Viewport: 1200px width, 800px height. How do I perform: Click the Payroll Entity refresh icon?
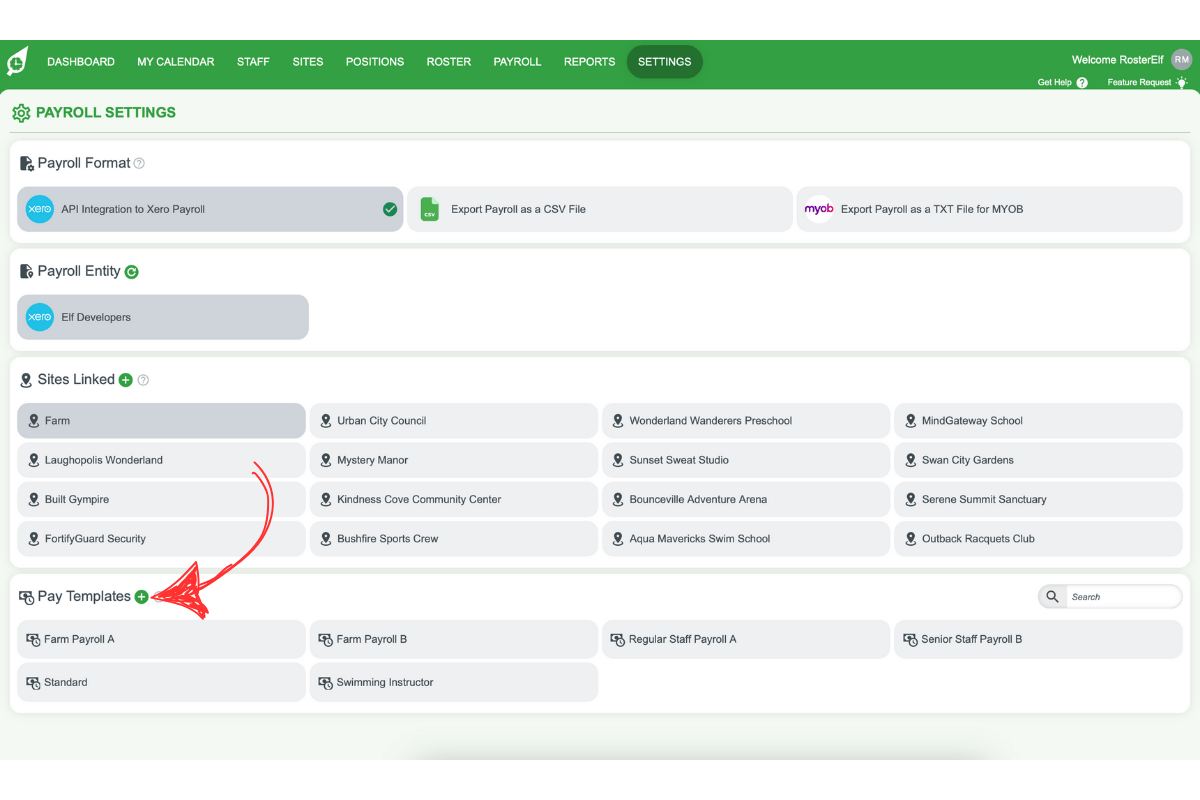pyautogui.click(x=134, y=271)
